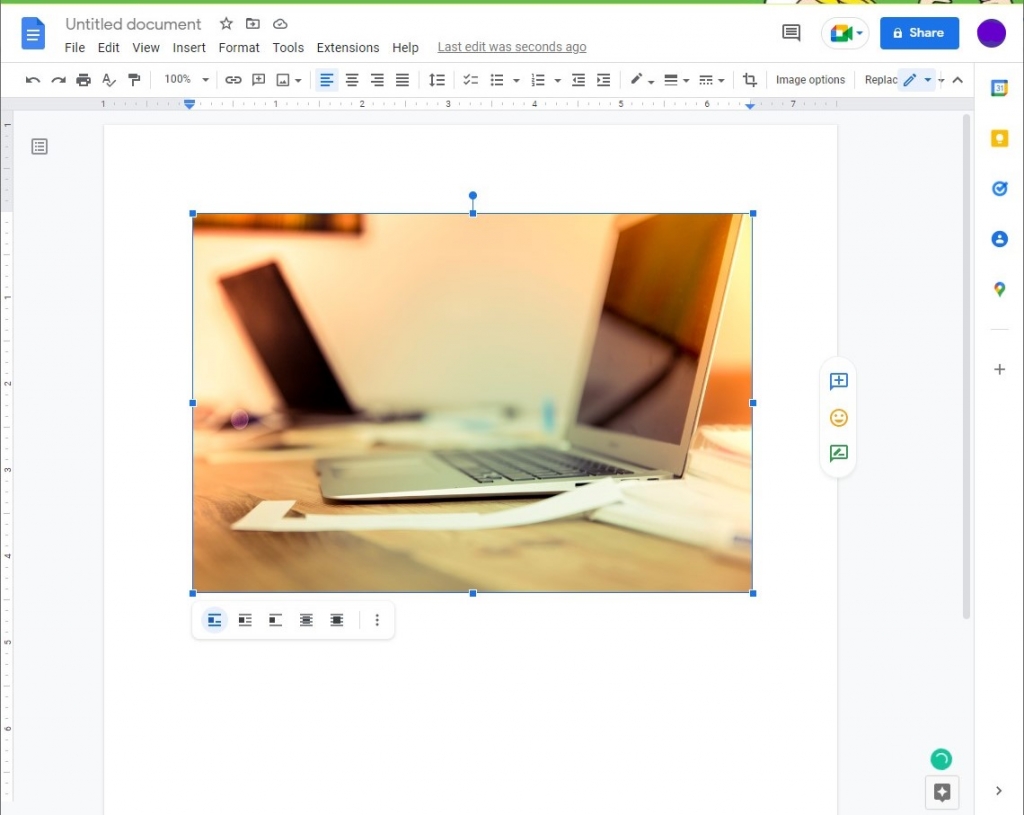Switch to In front of text wrapping
The height and width of the screenshot is (815, 1024).
pyautogui.click(x=337, y=620)
